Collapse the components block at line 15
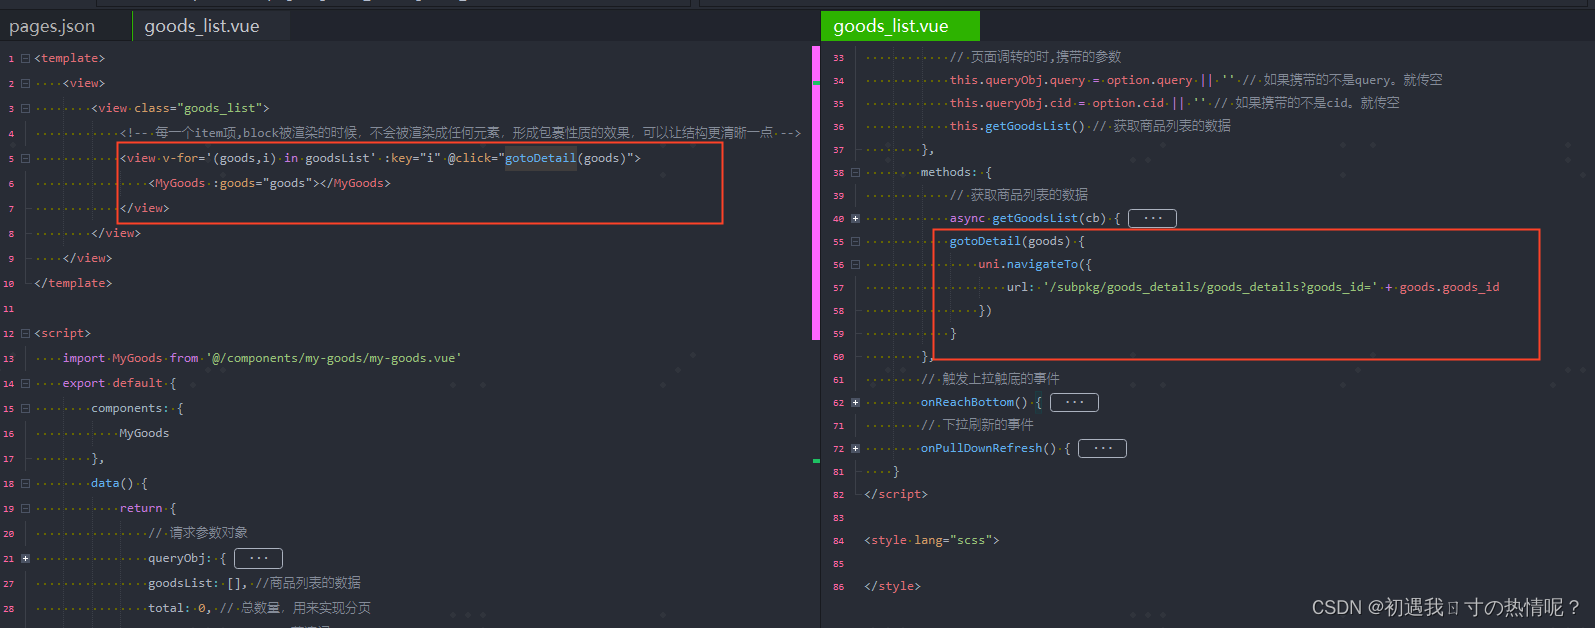Screen dimensions: 1595x628 [x=25, y=409]
